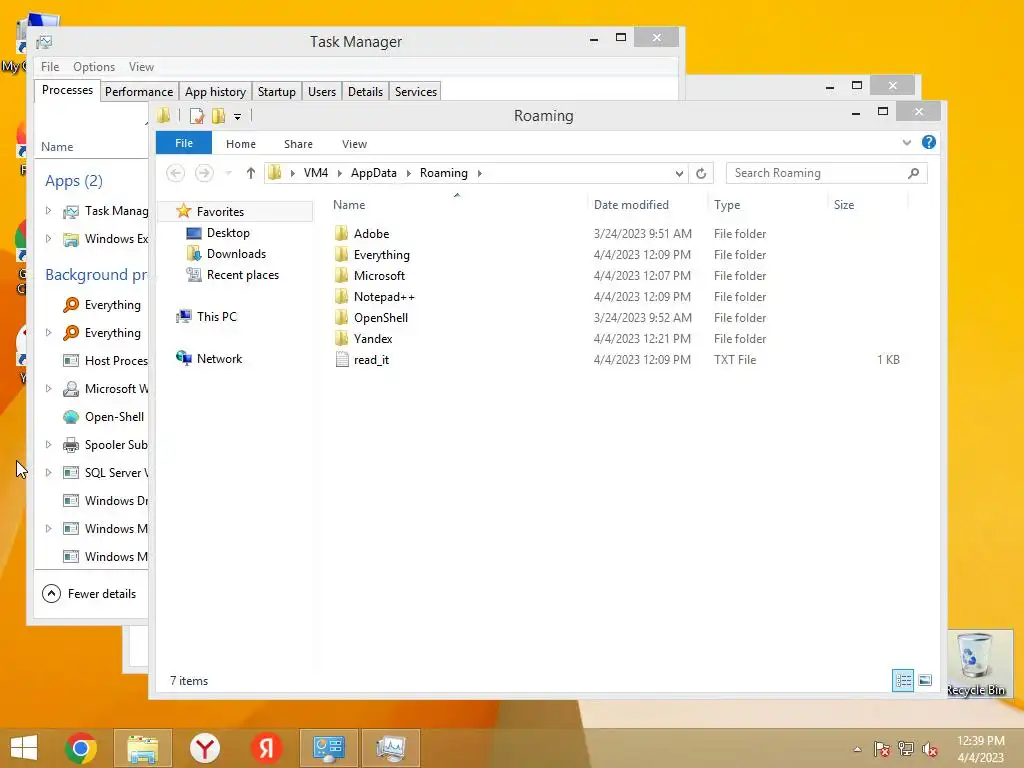The height and width of the screenshot is (768, 1024).
Task: Click Fewer details in Task Manager
Action: tap(89, 594)
